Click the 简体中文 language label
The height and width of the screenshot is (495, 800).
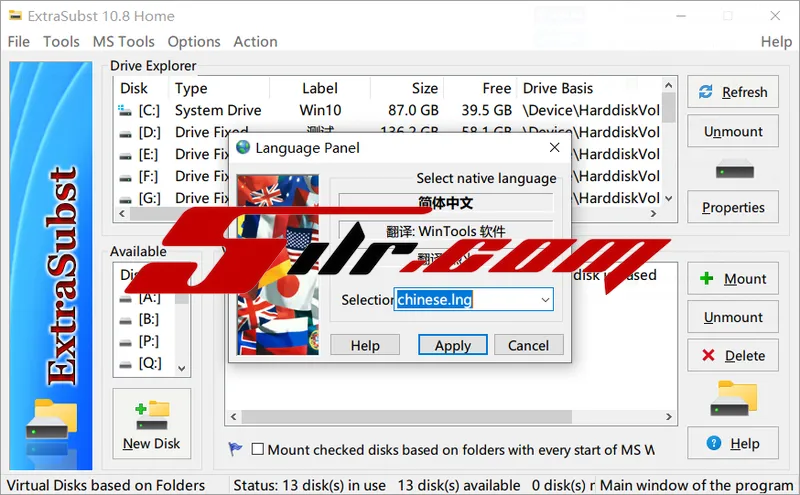(445, 203)
